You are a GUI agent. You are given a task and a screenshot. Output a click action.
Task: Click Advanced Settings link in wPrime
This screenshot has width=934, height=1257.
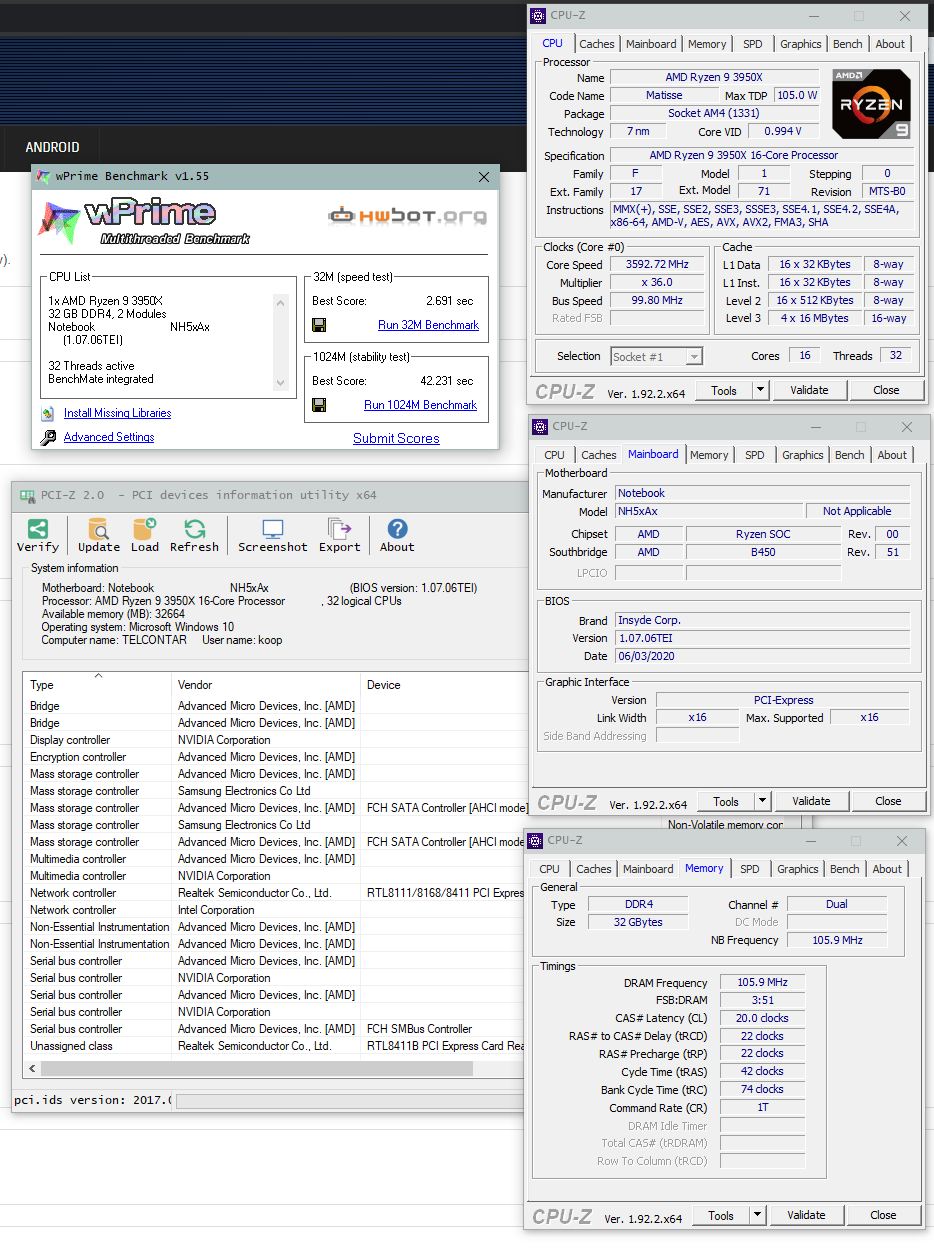[109, 437]
